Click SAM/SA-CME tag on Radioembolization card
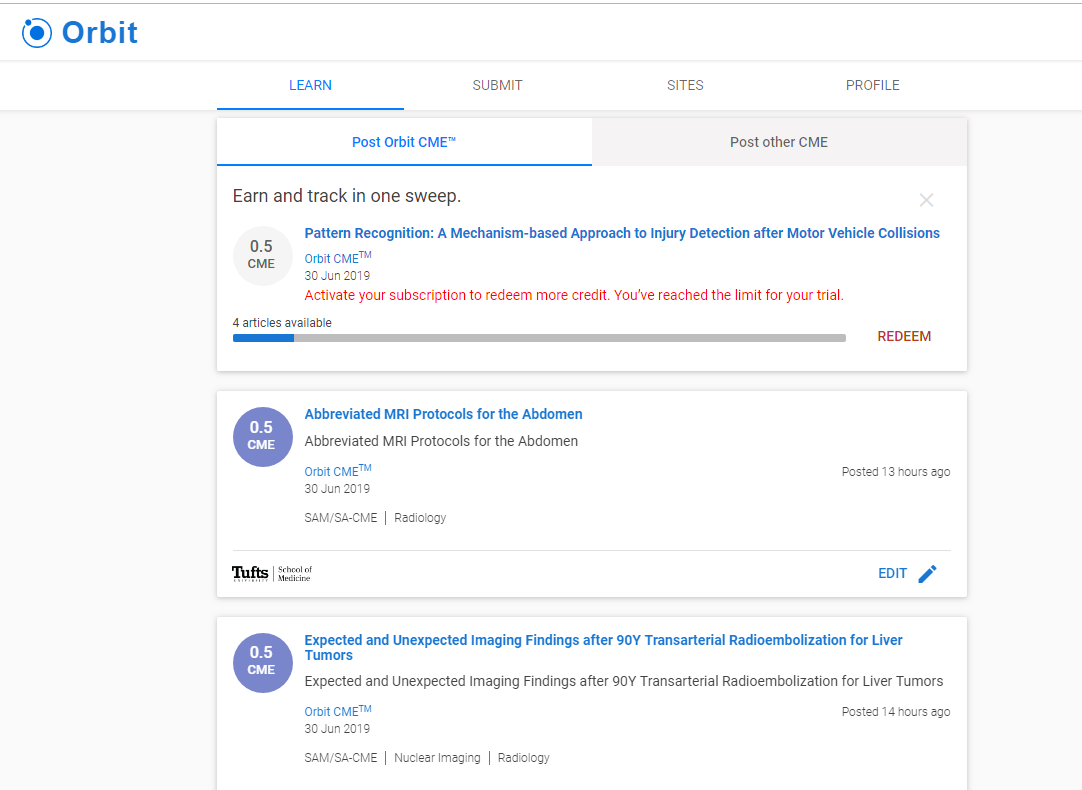Screen dimensions: 1082x790 [341, 758]
